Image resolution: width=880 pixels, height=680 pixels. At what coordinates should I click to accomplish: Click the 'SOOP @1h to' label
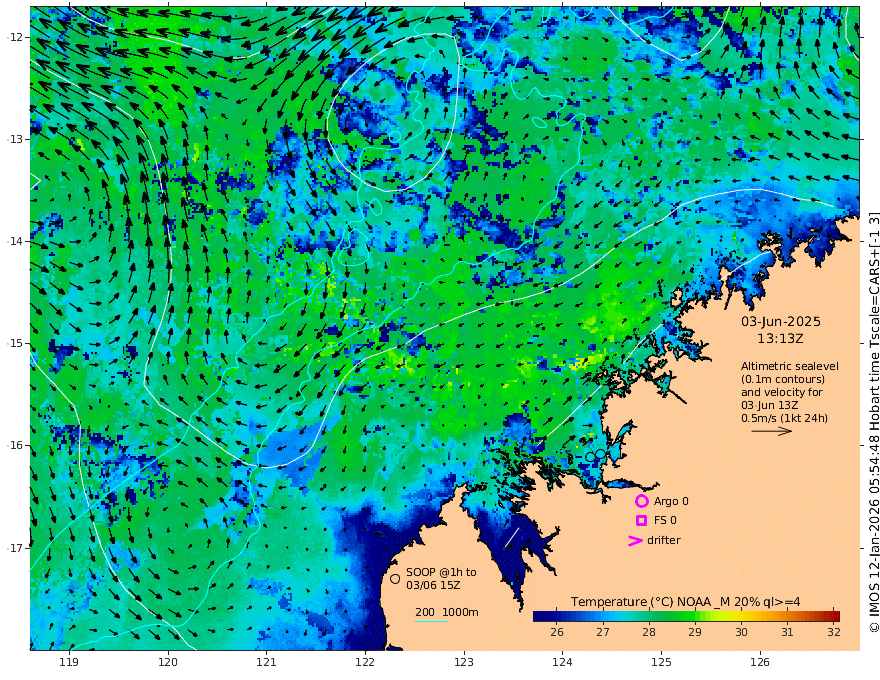coord(441,572)
